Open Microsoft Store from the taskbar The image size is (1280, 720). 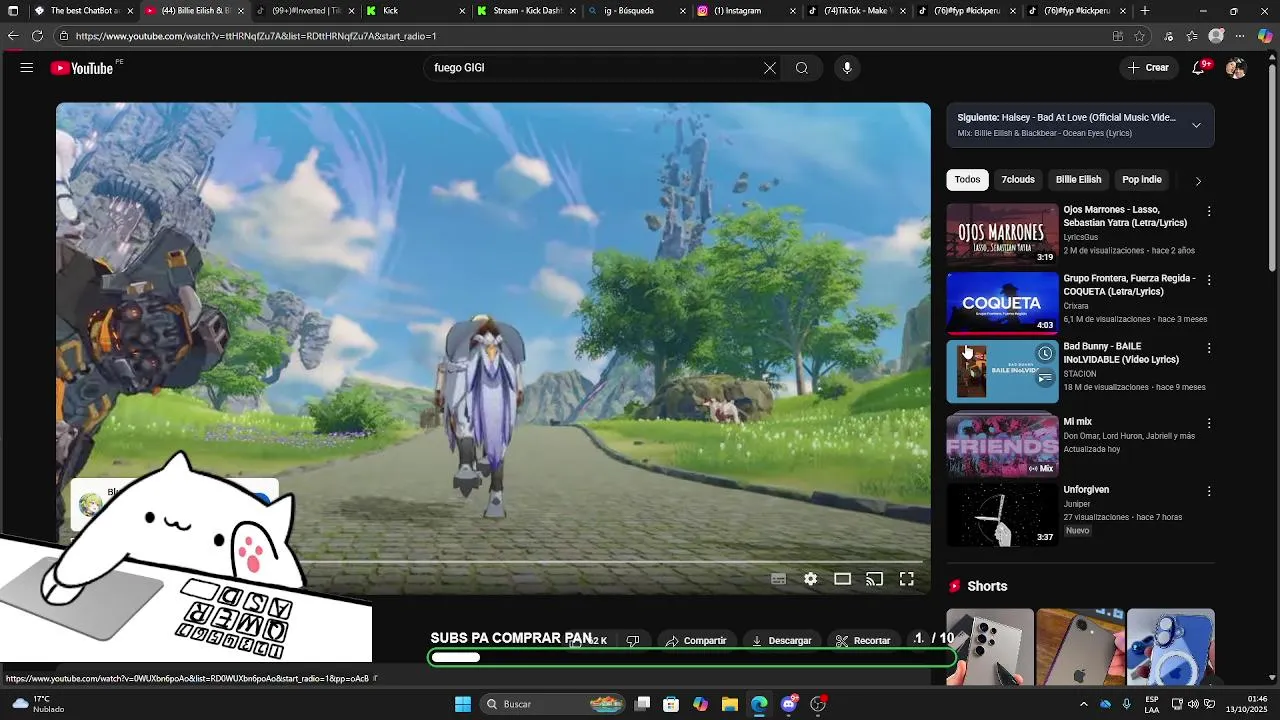point(671,704)
